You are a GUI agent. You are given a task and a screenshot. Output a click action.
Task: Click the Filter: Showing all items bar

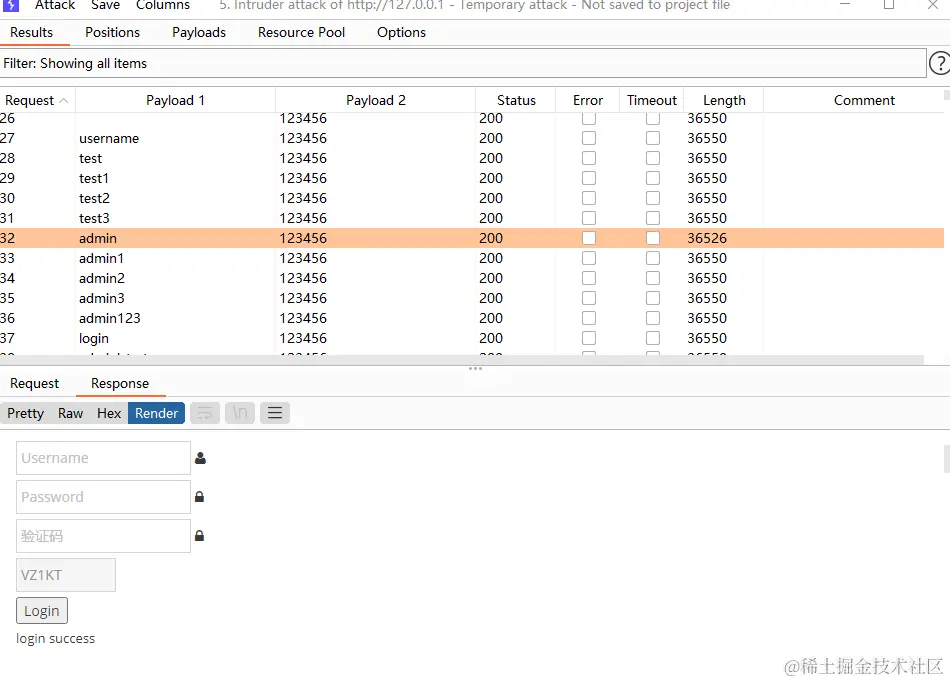pyautogui.click(x=463, y=64)
